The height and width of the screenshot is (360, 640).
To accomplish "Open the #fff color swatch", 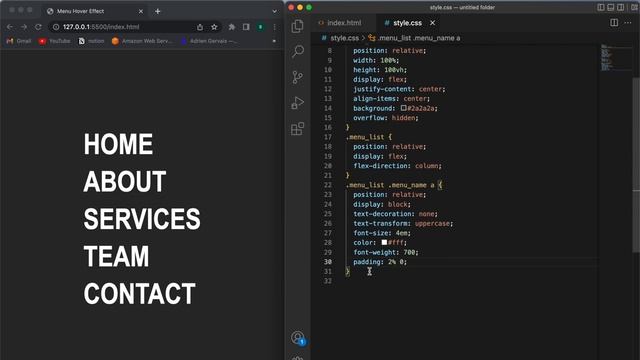I will tap(384, 242).
